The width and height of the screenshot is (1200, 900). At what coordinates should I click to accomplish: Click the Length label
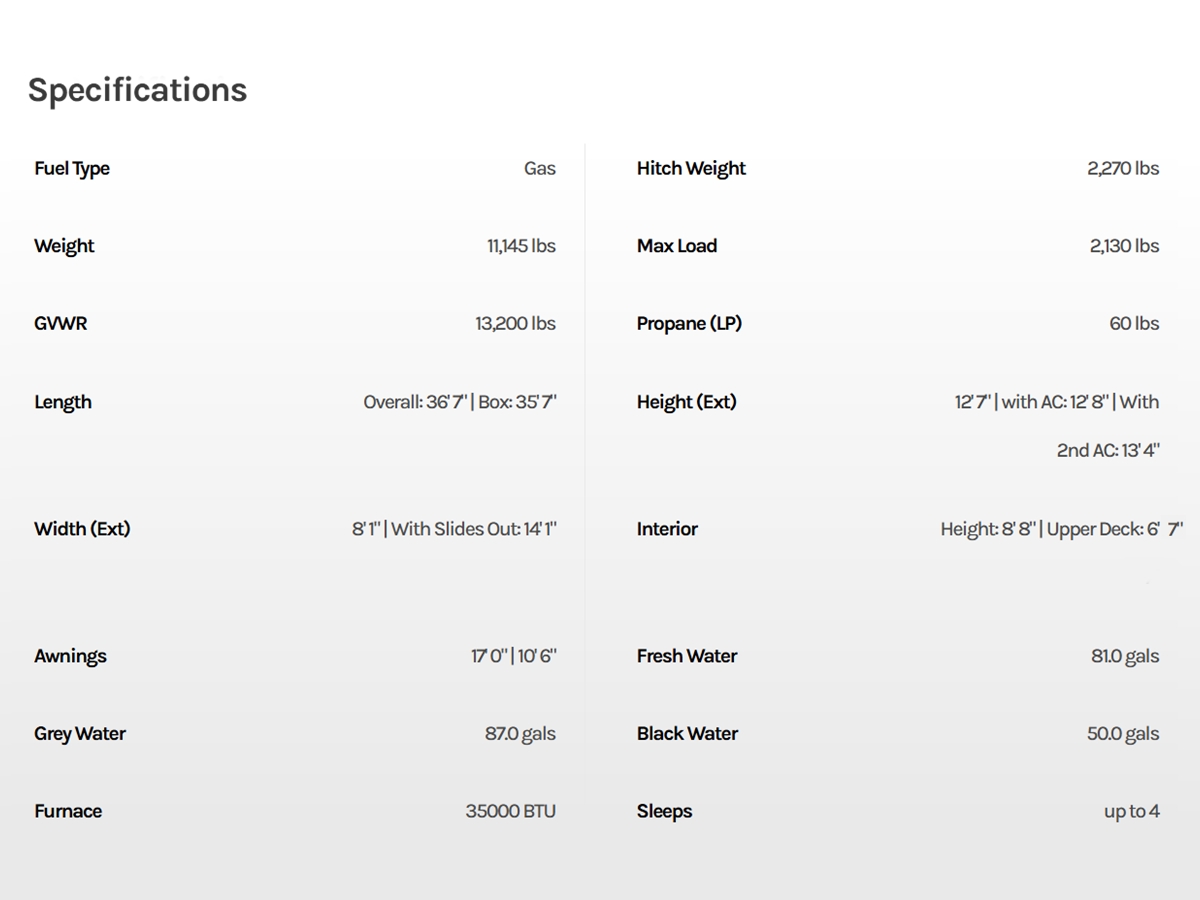(63, 402)
